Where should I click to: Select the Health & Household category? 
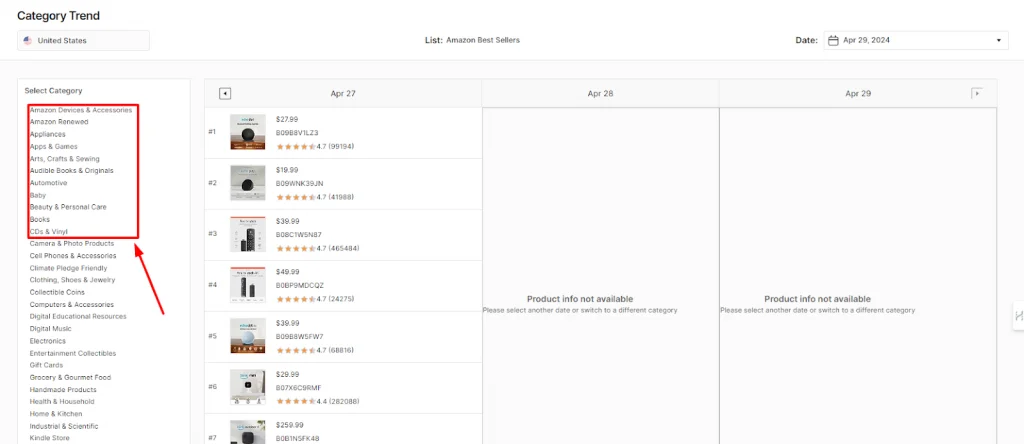[x=62, y=402]
